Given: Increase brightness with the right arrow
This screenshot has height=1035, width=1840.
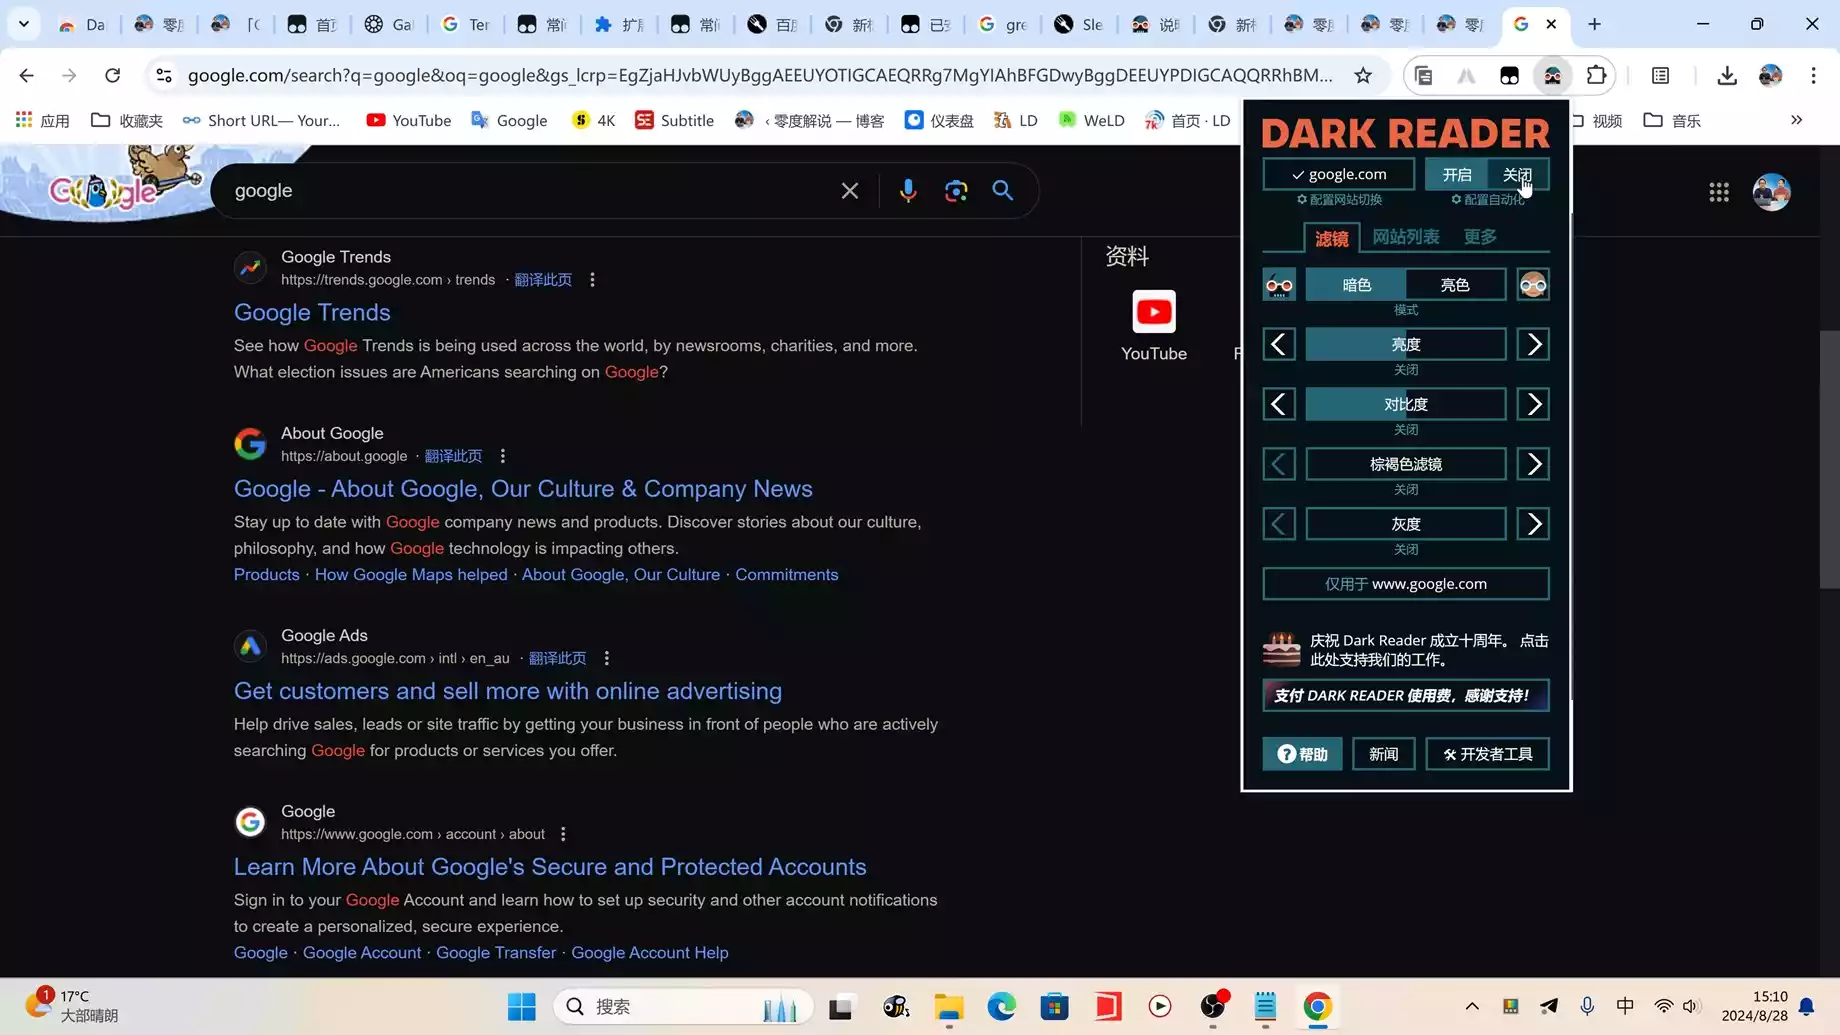Looking at the screenshot, I should 1533,345.
